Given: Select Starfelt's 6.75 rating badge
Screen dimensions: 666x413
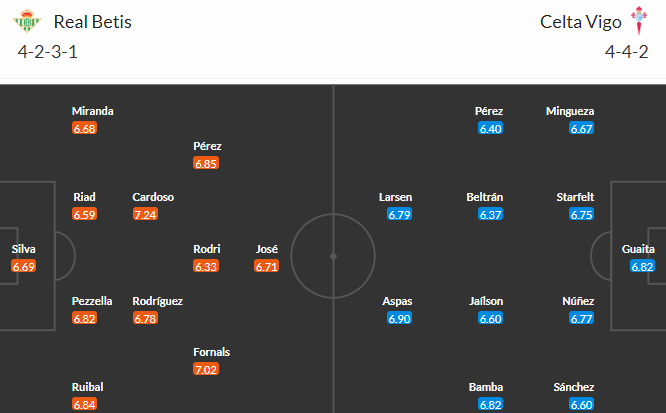Looking at the screenshot, I should [x=581, y=214].
